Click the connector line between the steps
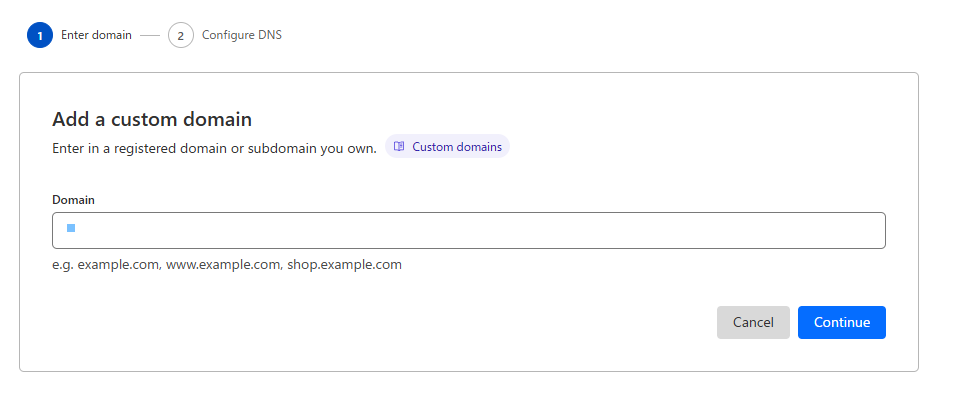This screenshot has height=408, width=954. [x=150, y=35]
